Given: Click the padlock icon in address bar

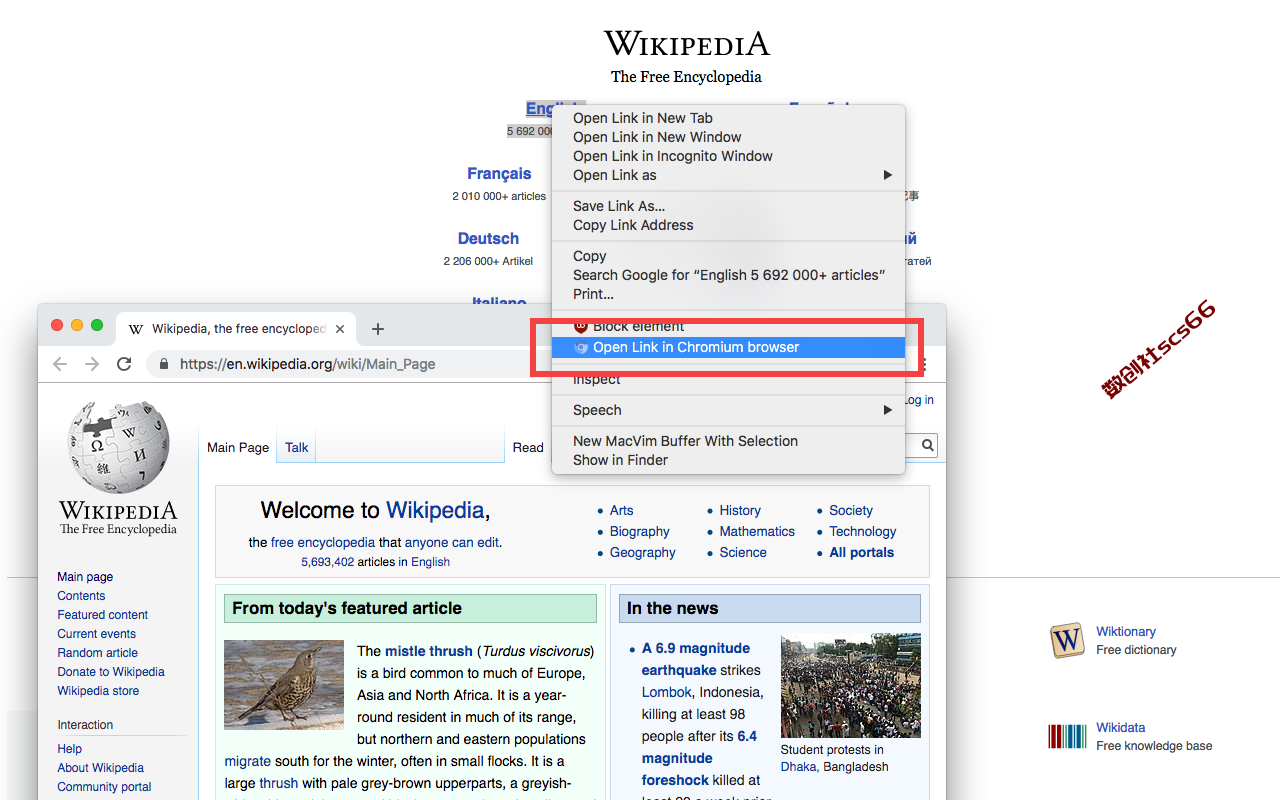Looking at the screenshot, I should (x=164, y=364).
